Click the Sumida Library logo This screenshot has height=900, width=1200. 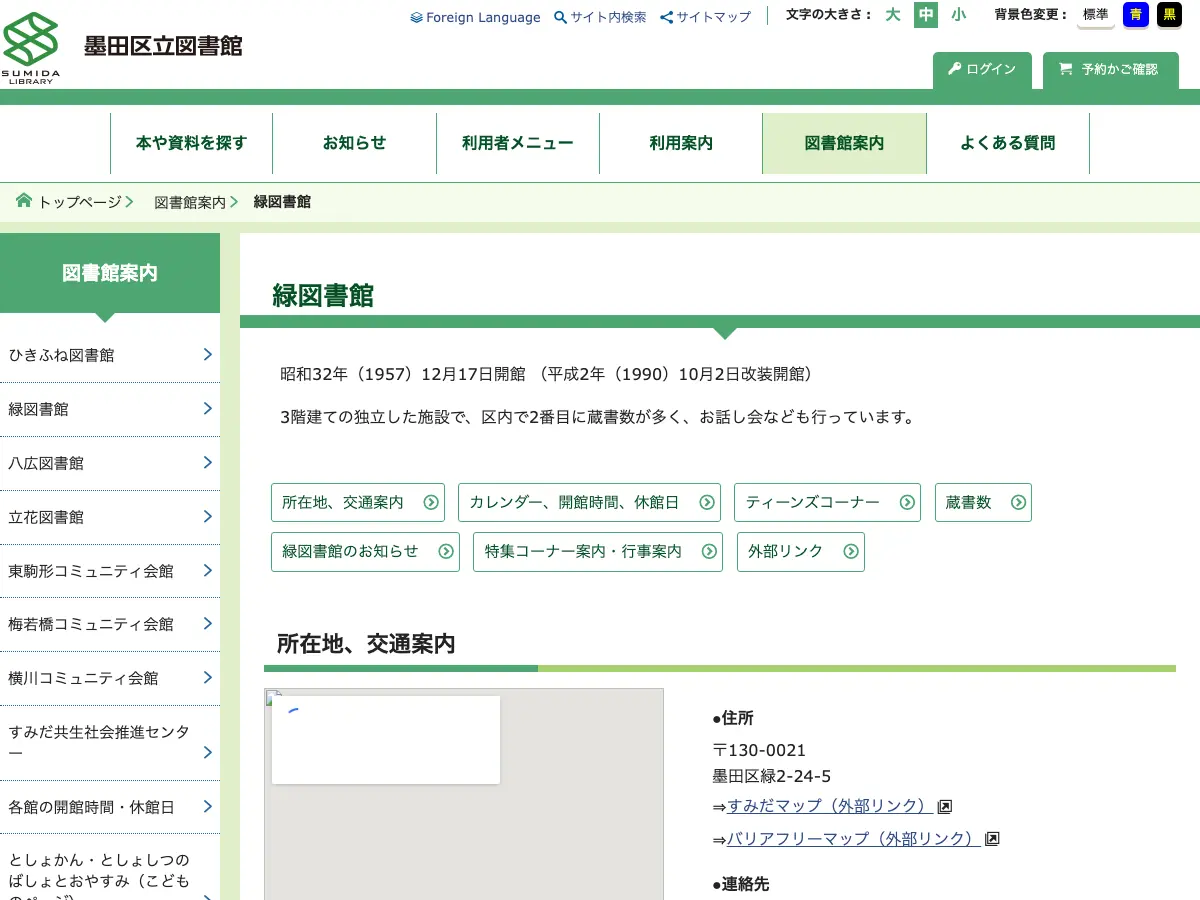[x=31, y=48]
